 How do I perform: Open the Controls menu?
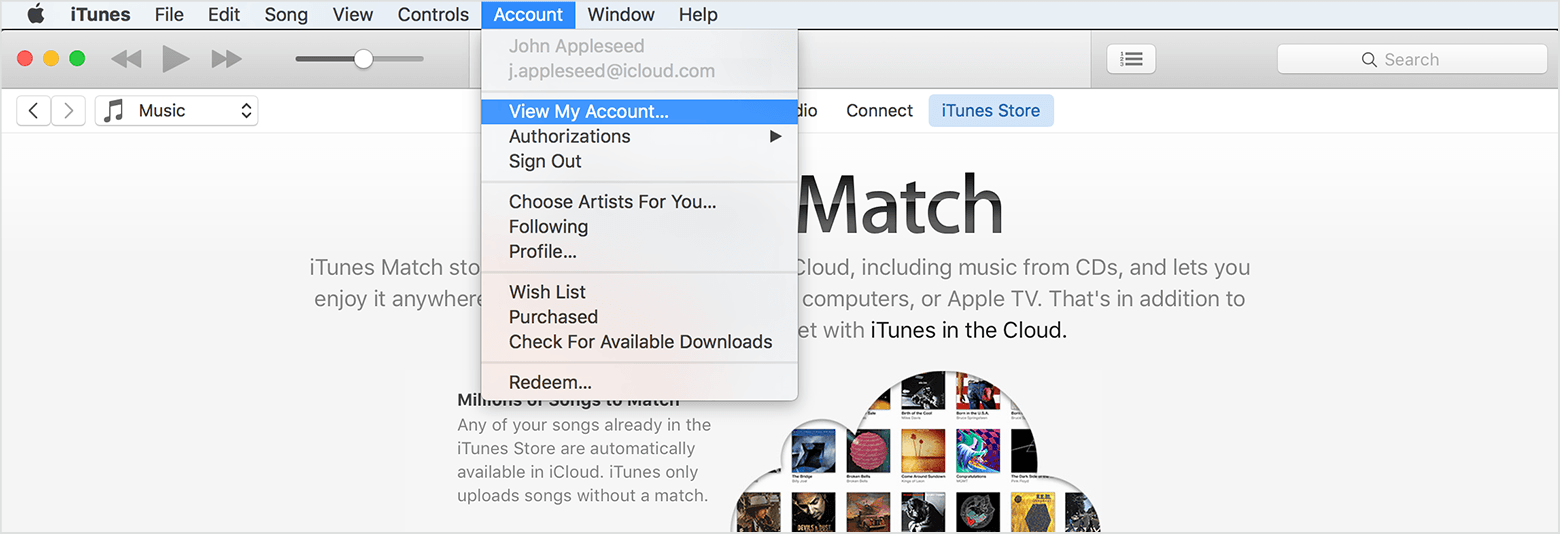coord(433,14)
